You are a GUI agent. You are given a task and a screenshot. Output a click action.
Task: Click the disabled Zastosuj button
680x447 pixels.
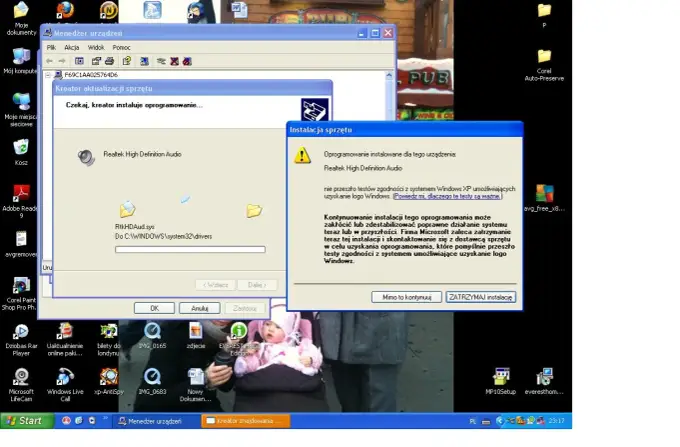coord(245,308)
